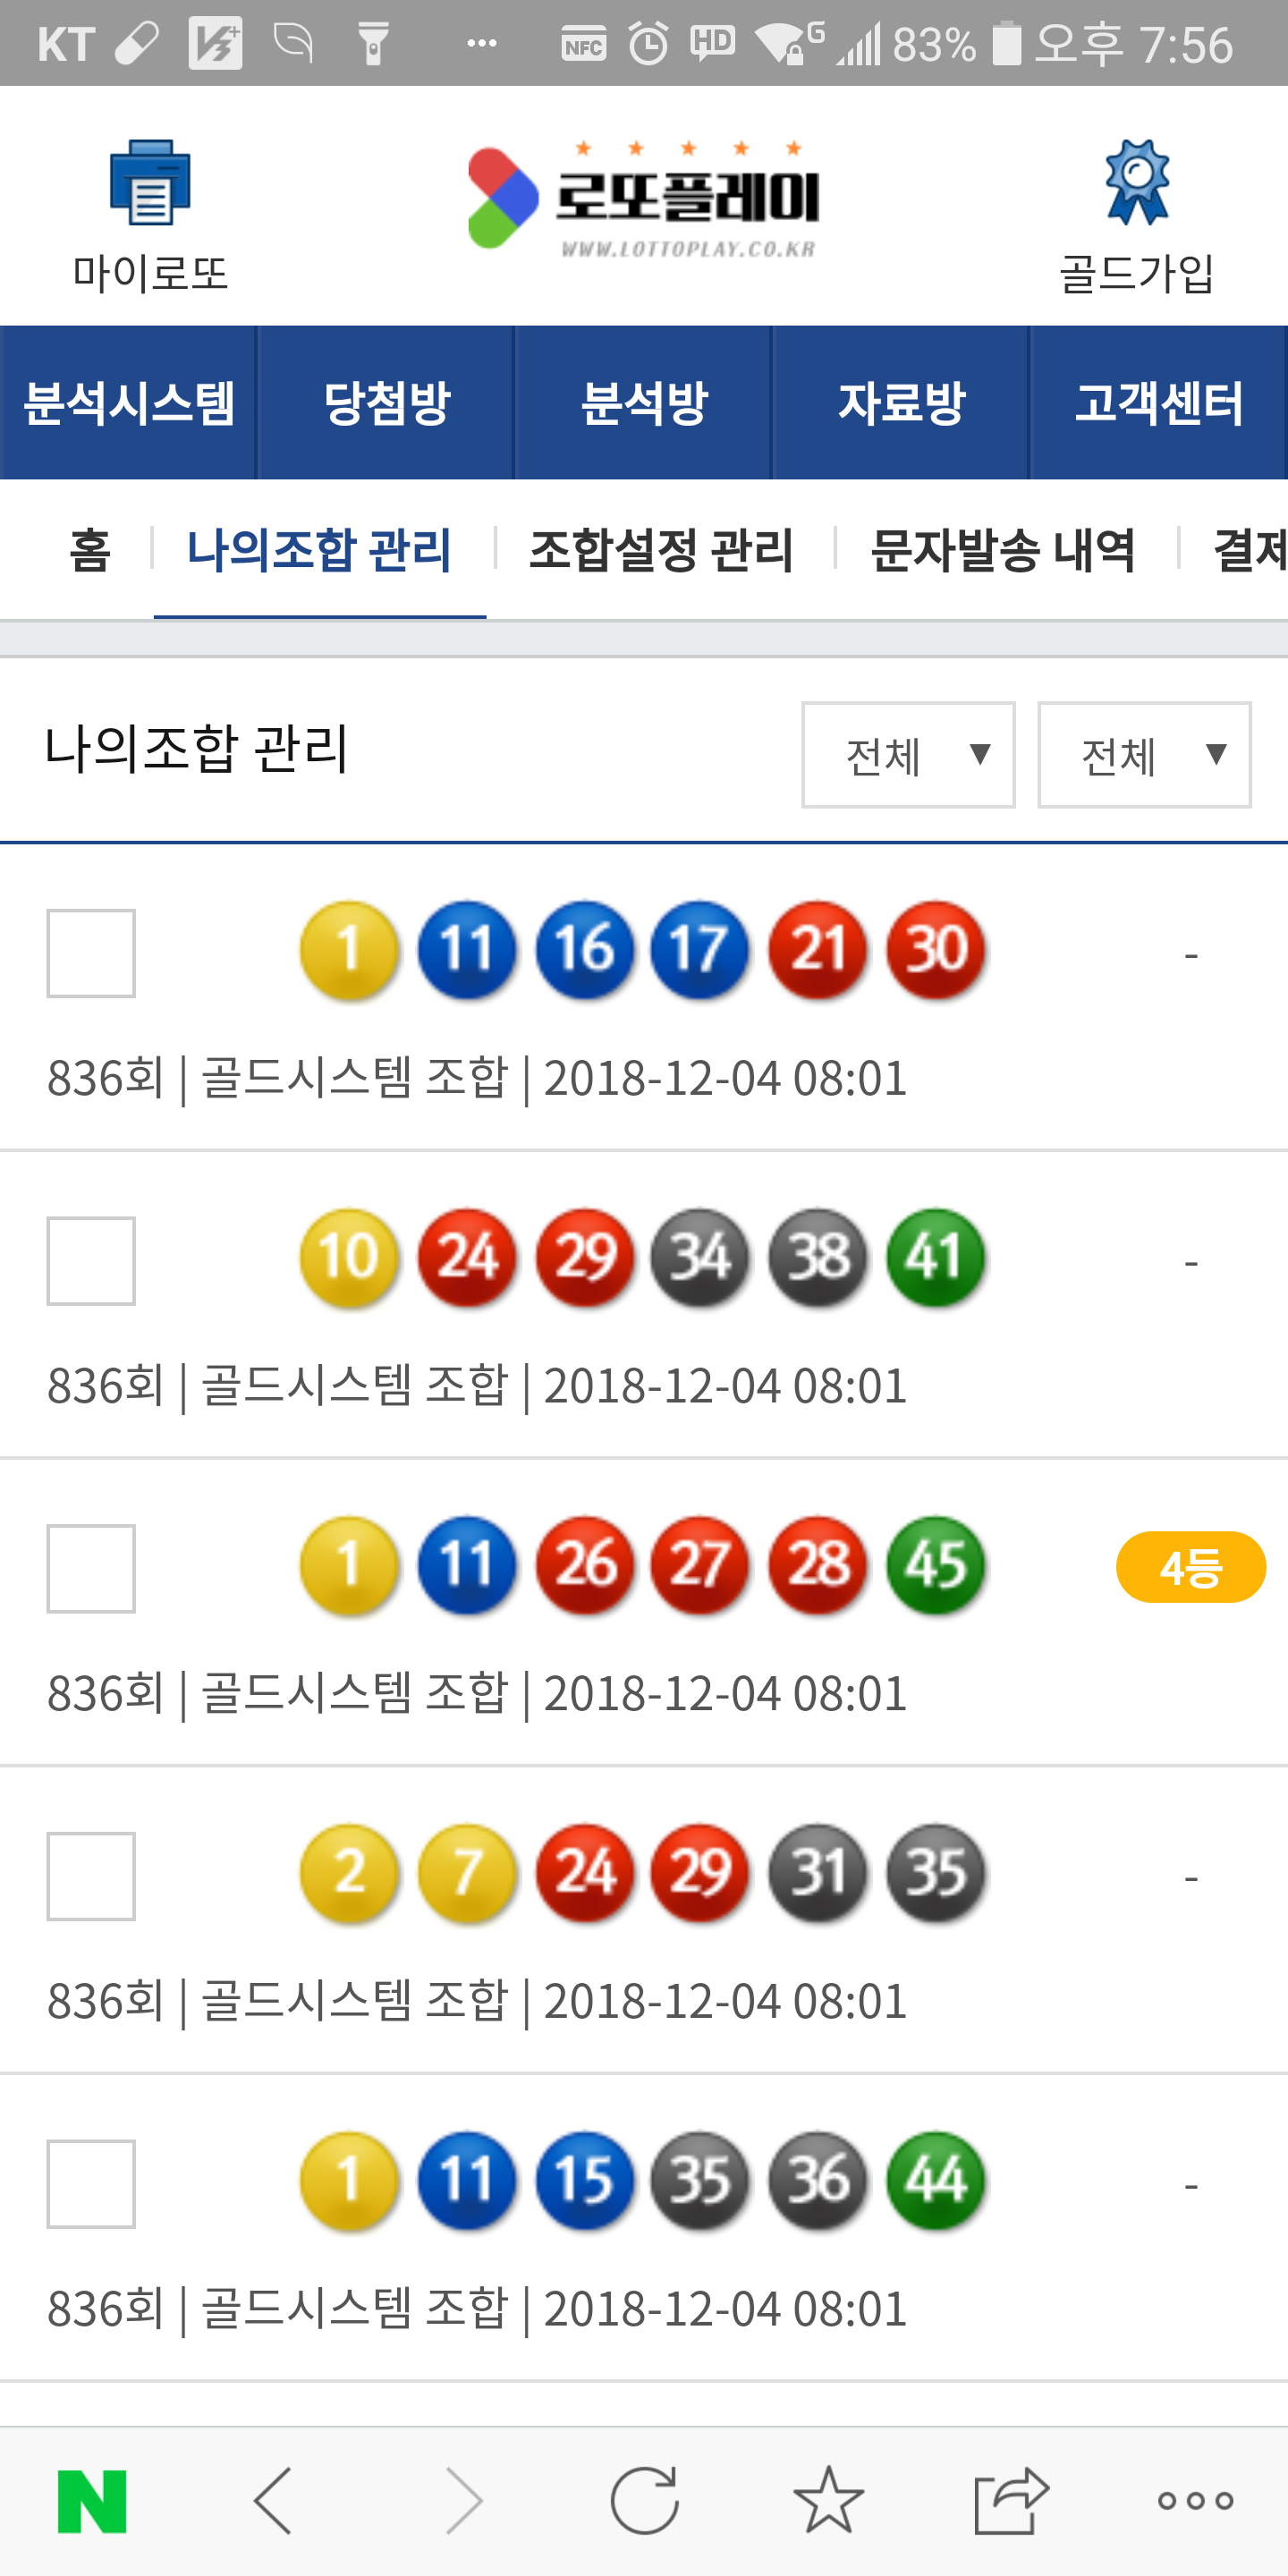This screenshot has width=1288, height=2576.
Task: Reload the page with refresh icon
Action: click(x=644, y=2500)
